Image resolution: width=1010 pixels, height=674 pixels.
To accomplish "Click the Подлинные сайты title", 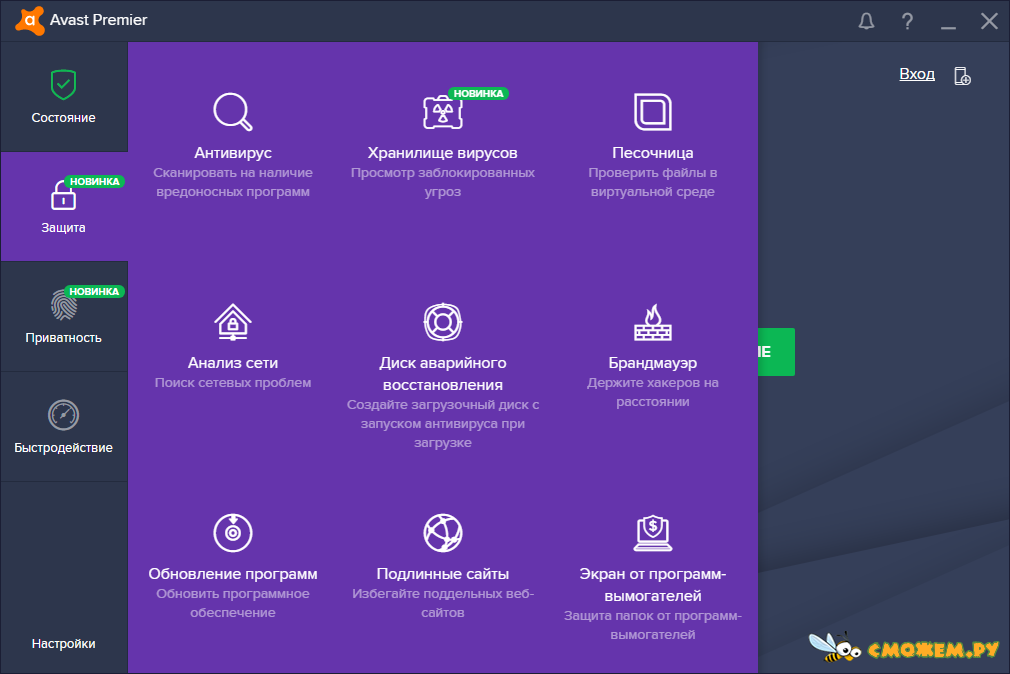I will [x=443, y=573].
